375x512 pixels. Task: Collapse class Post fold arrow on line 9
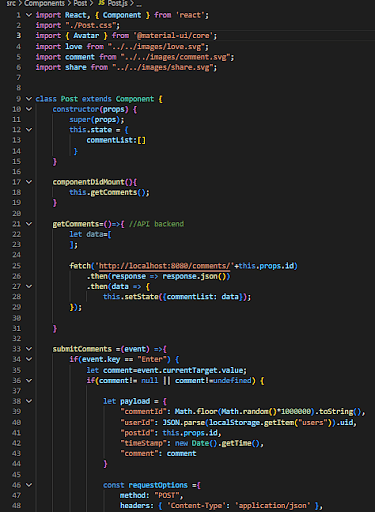[29, 99]
